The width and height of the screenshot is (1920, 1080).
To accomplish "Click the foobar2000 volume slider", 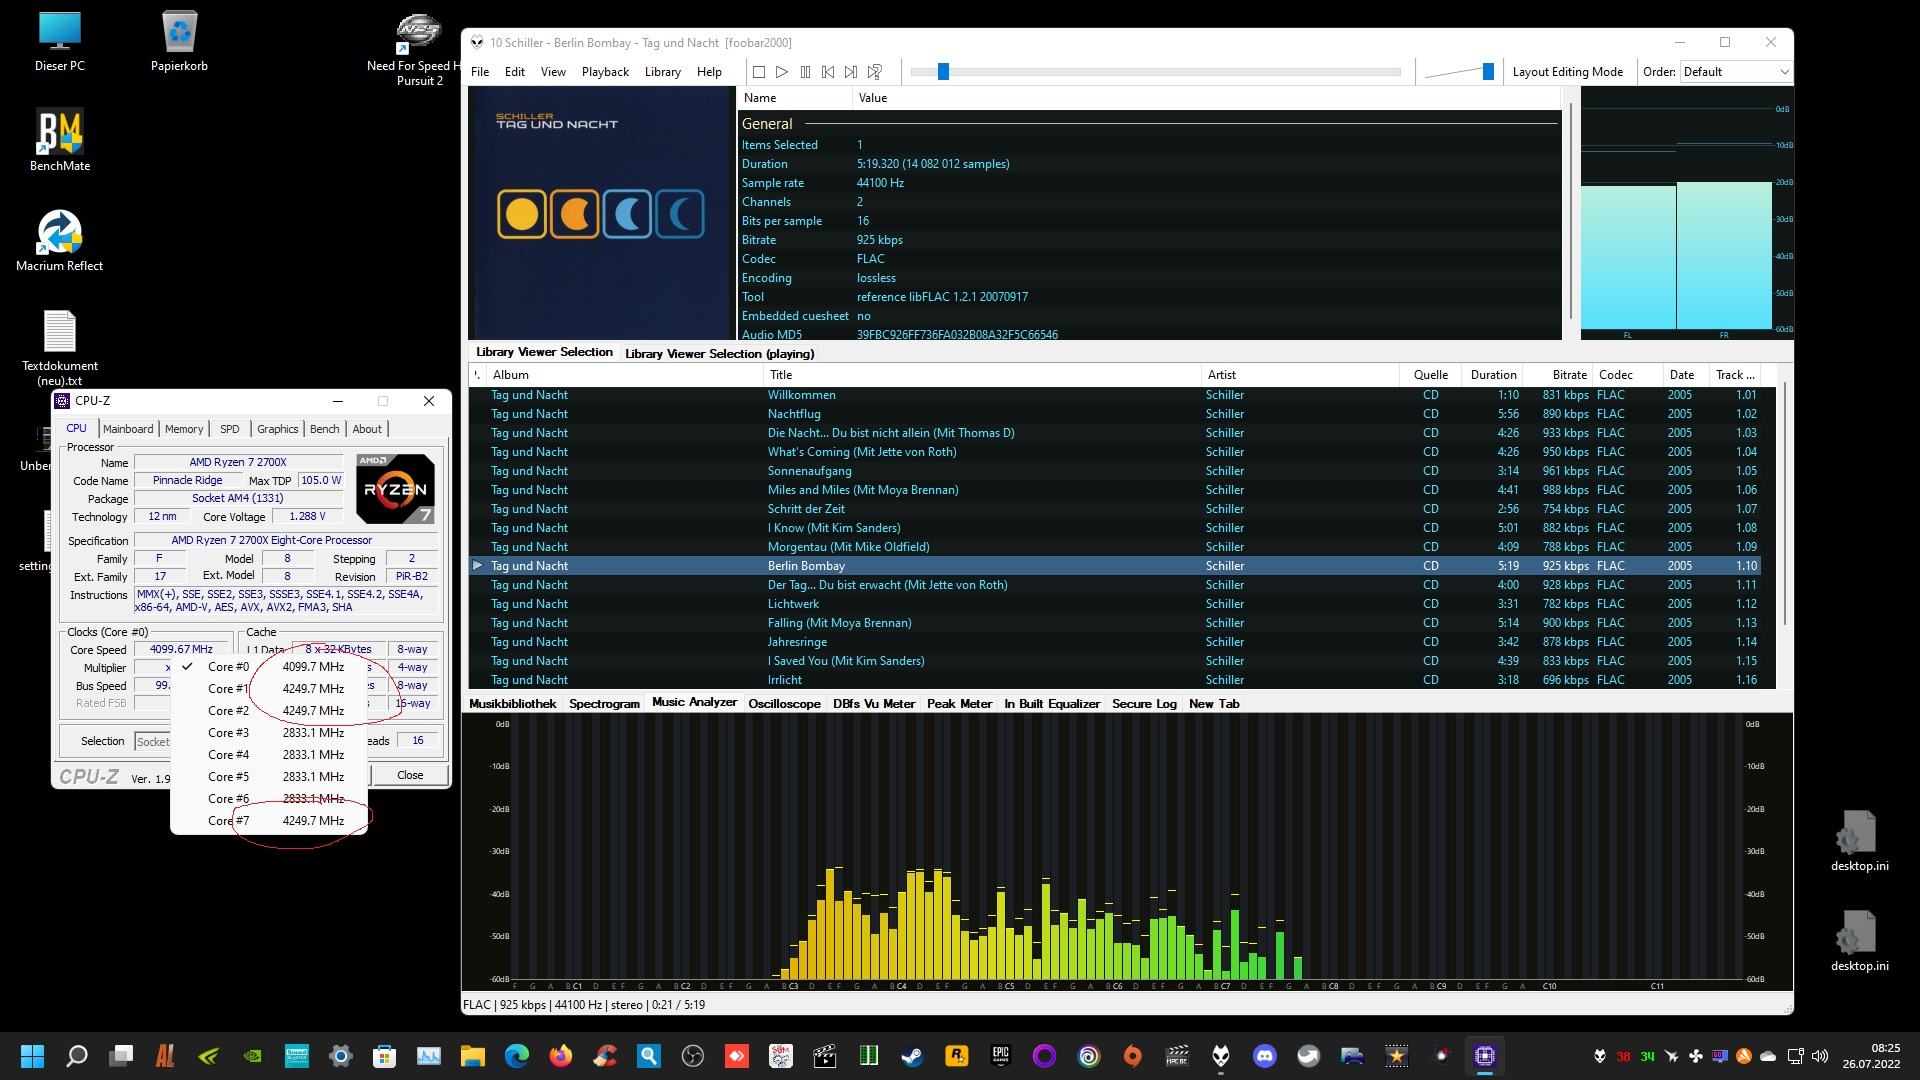I will point(1459,71).
